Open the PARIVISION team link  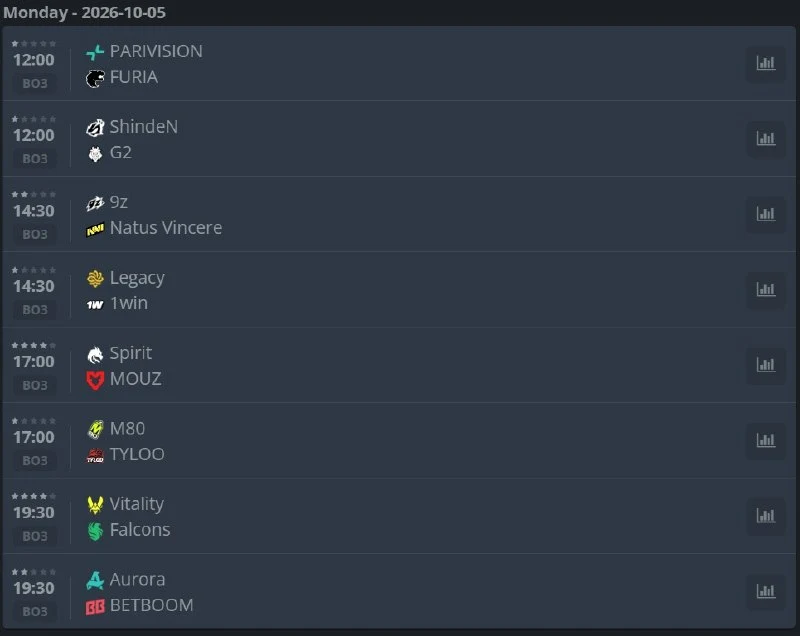156,52
